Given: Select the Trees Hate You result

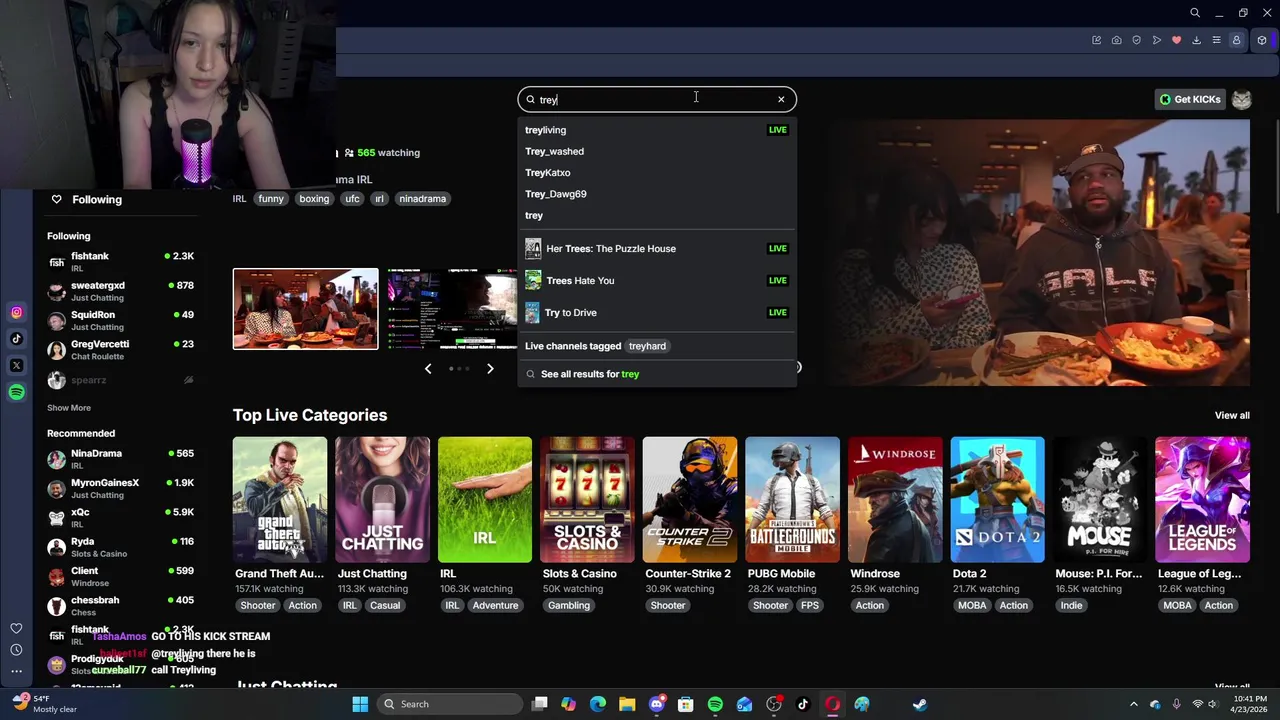Looking at the screenshot, I should (657, 280).
